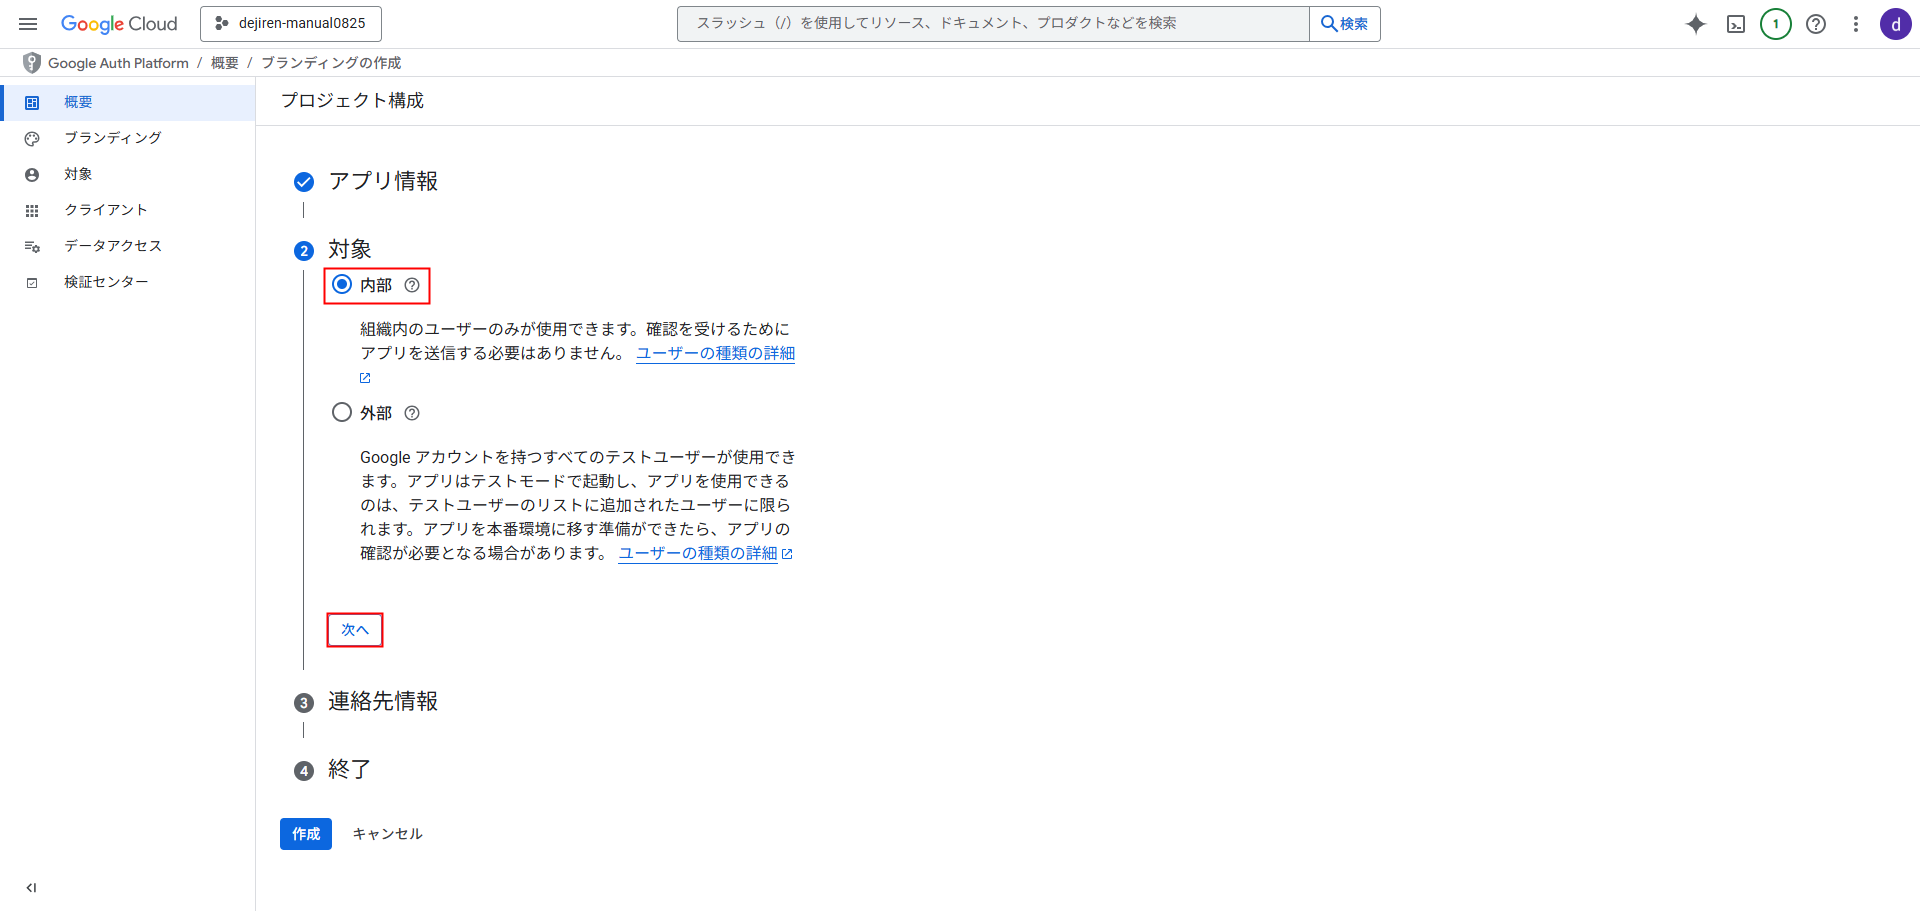1920x911 pixels.
Task: Open the main navigation hamburger menu
Action: tap(28, 24)
